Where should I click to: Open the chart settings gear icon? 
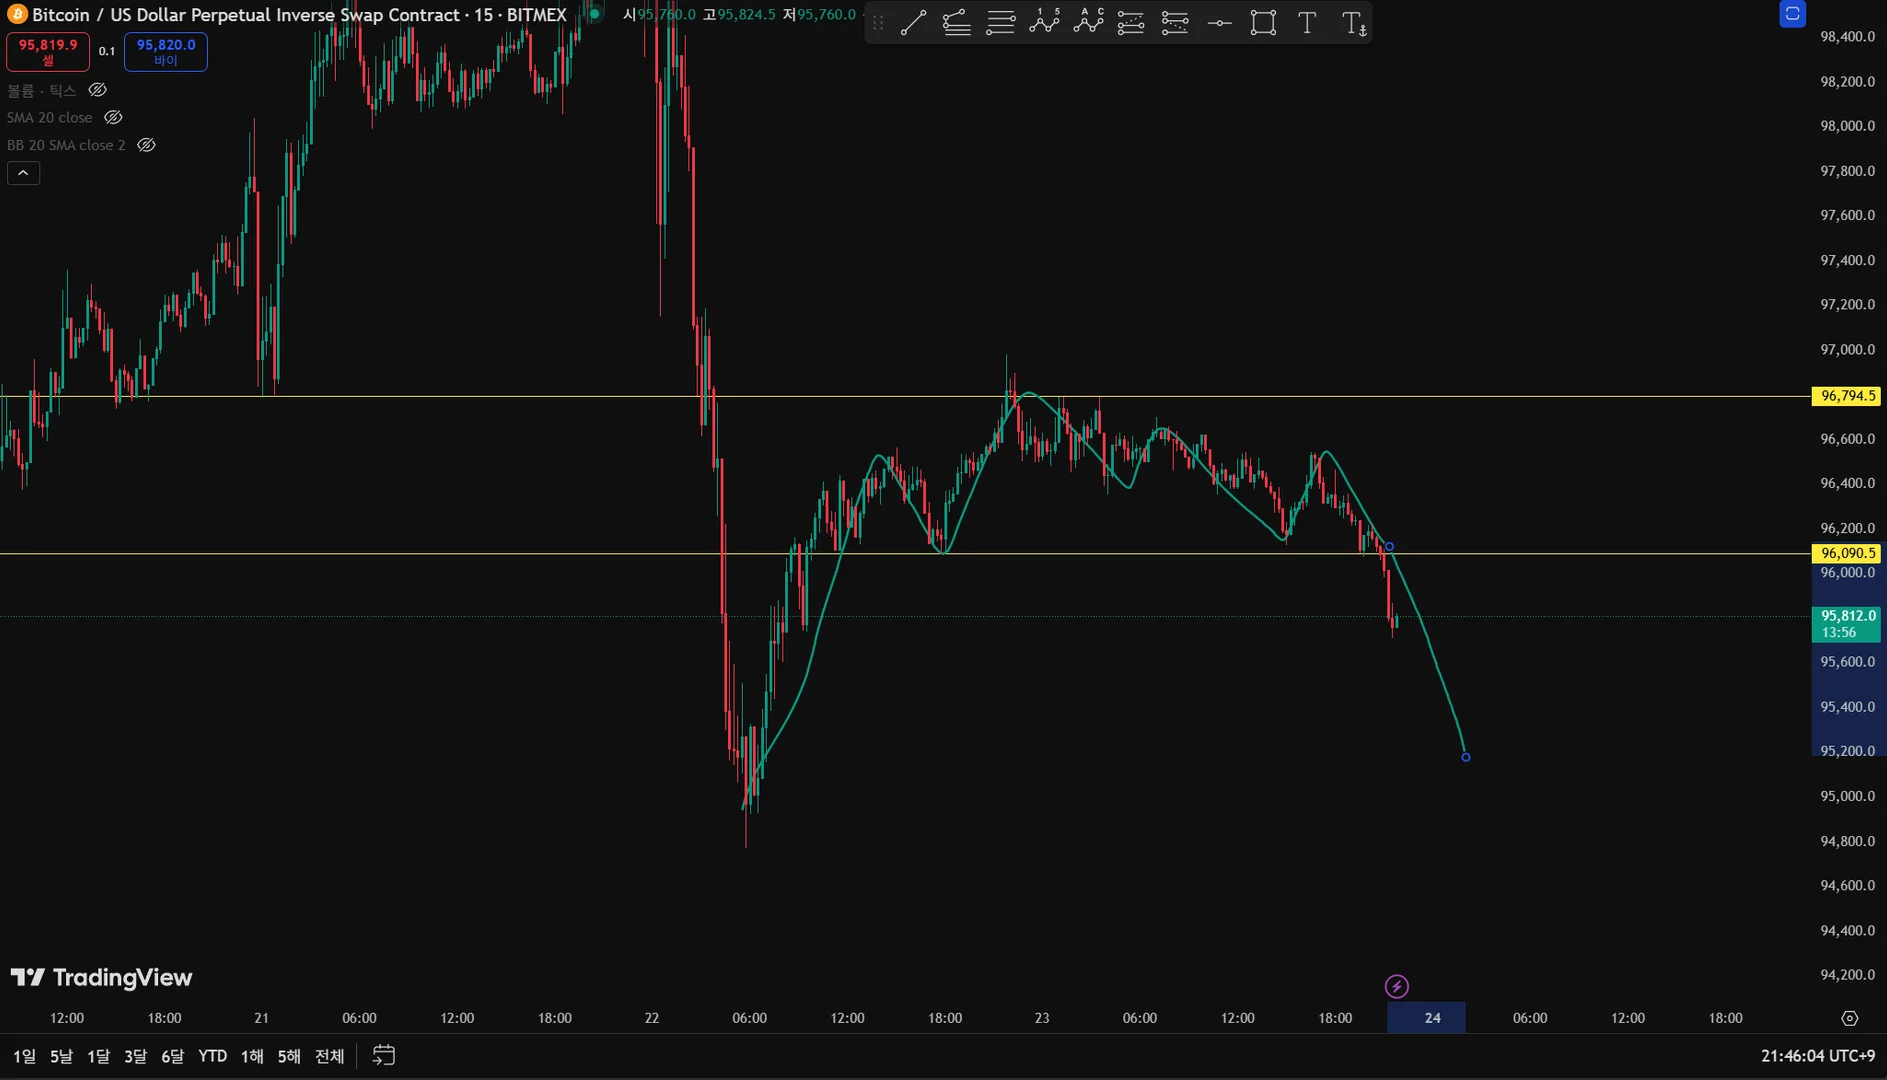(x=1849, y=1018)
